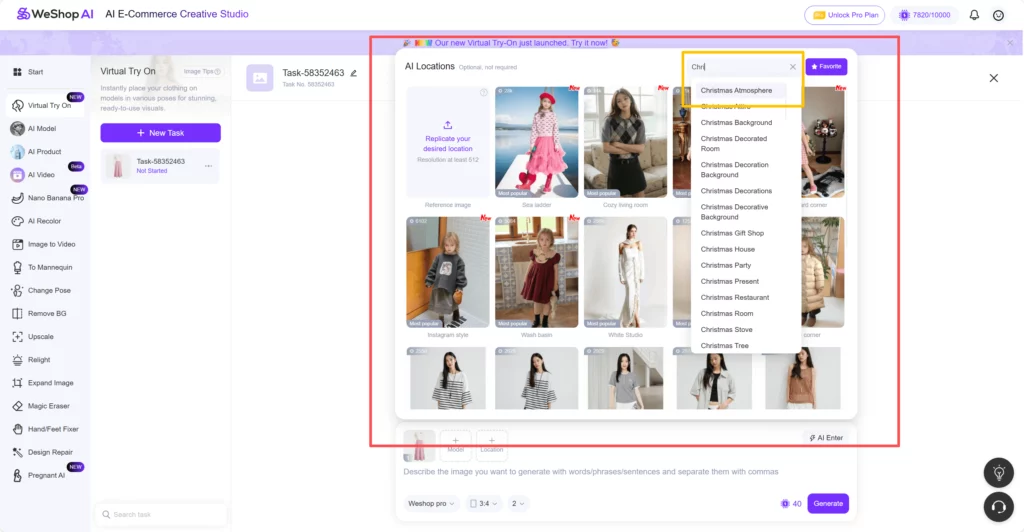1024x532 pixels.
Task: Upload a reference image to replicate location
Action: (447, 142)
